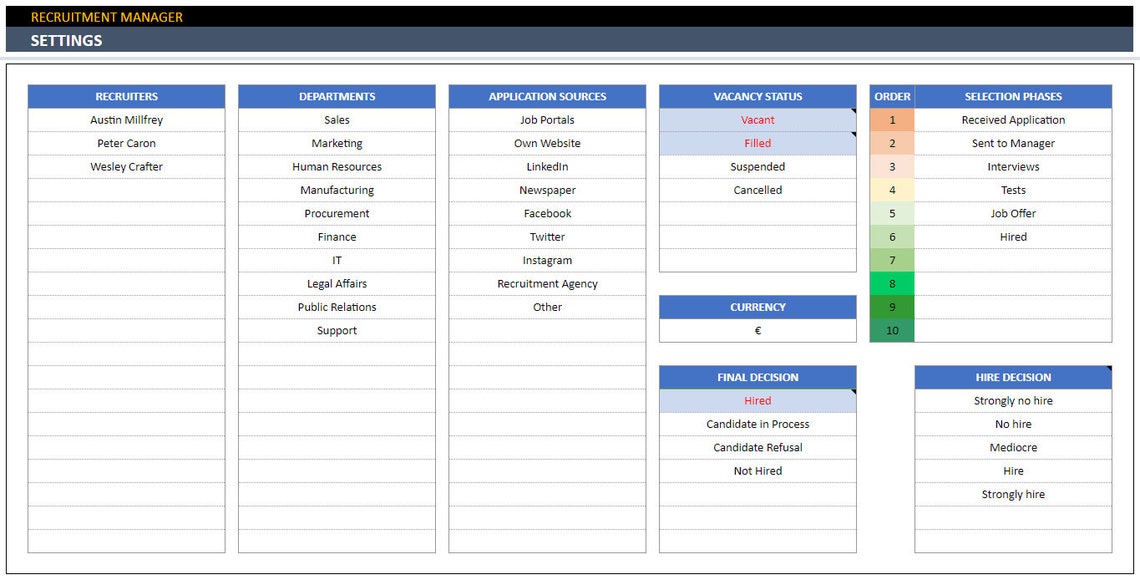Image resolution: width=1140 pixels, height=585 pixels.
Task: Select the Public Relations department cell
Action: coord(337,307)
